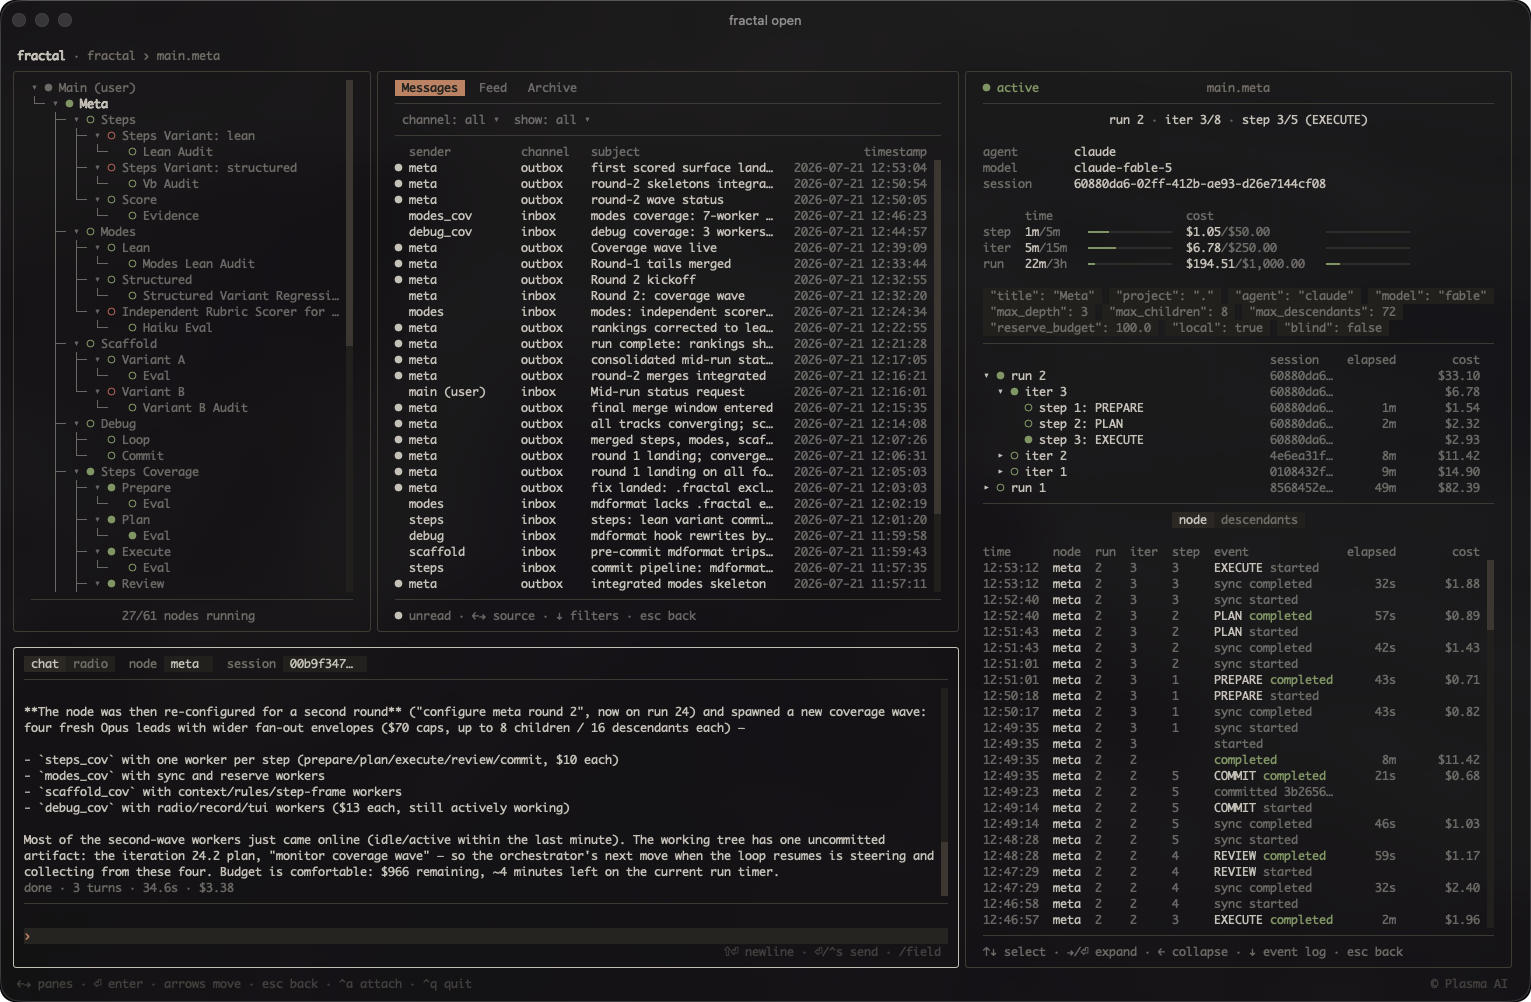Viewport: 1531px width, 1002px height.
Task: Click the event log shortcut hint
Action: (1287, 952)
